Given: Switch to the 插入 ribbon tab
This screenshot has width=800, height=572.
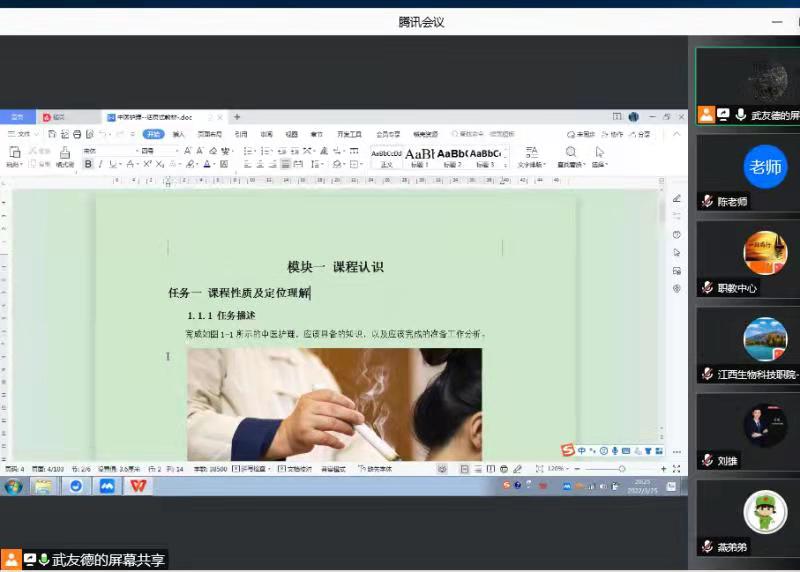Looking at the screenshot, I should [179, 133].
